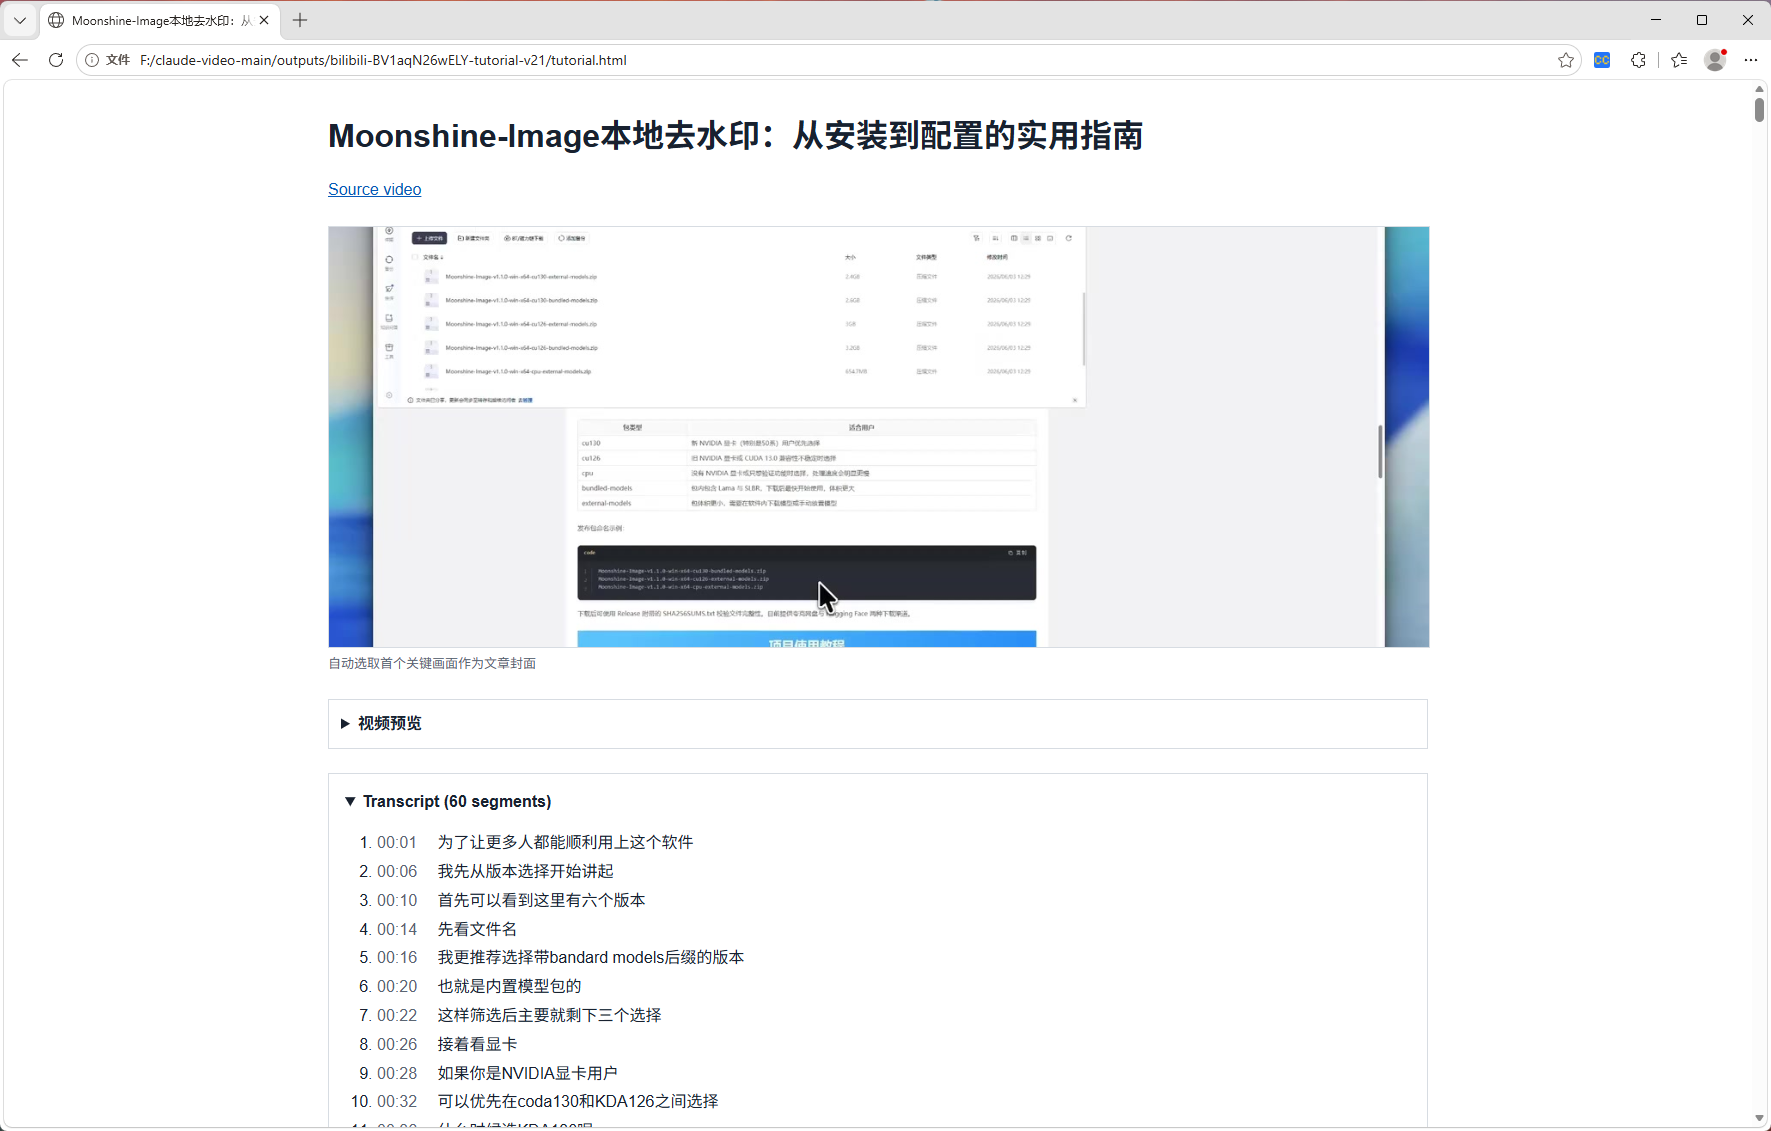The height and width of the screenshot is (1131, 1771).
Task: Open the Favorites list icon
Action: (1679, 60)
